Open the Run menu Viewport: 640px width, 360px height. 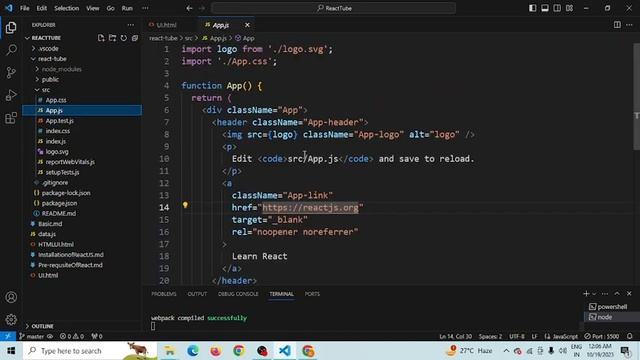point(127,8)
